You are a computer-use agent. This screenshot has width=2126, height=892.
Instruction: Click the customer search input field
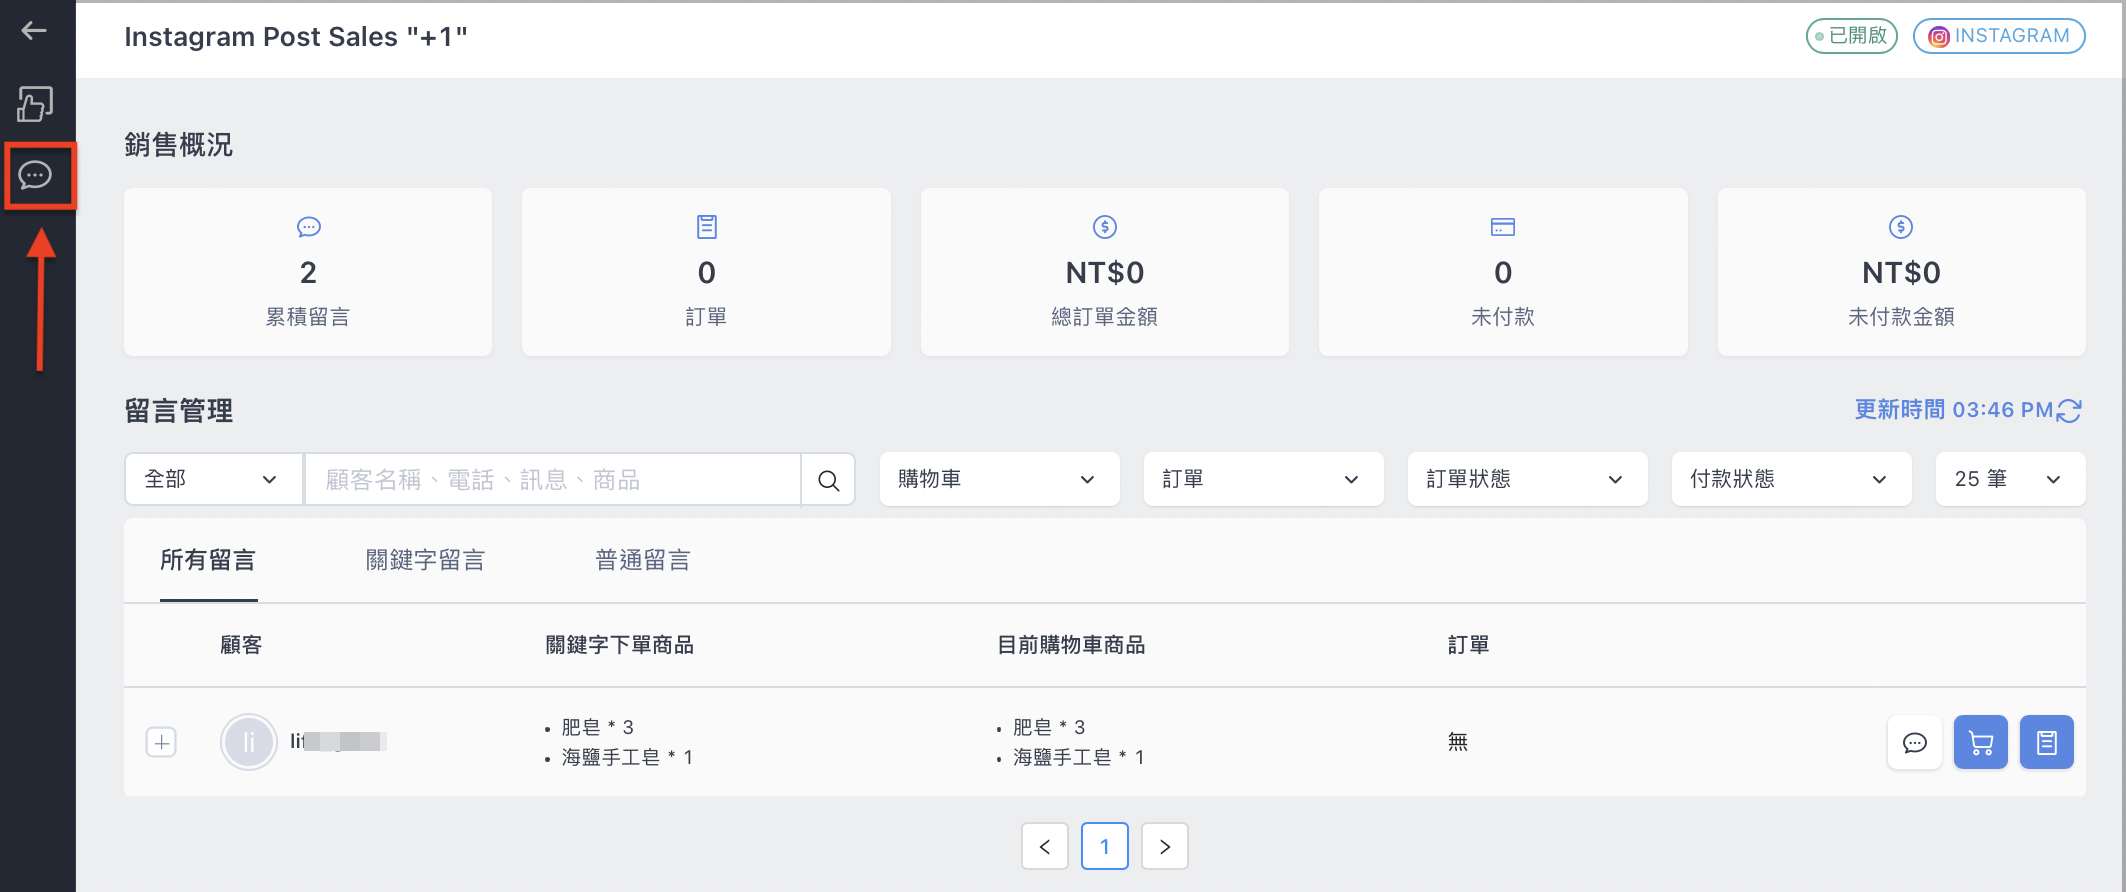(x=552, y=480)
